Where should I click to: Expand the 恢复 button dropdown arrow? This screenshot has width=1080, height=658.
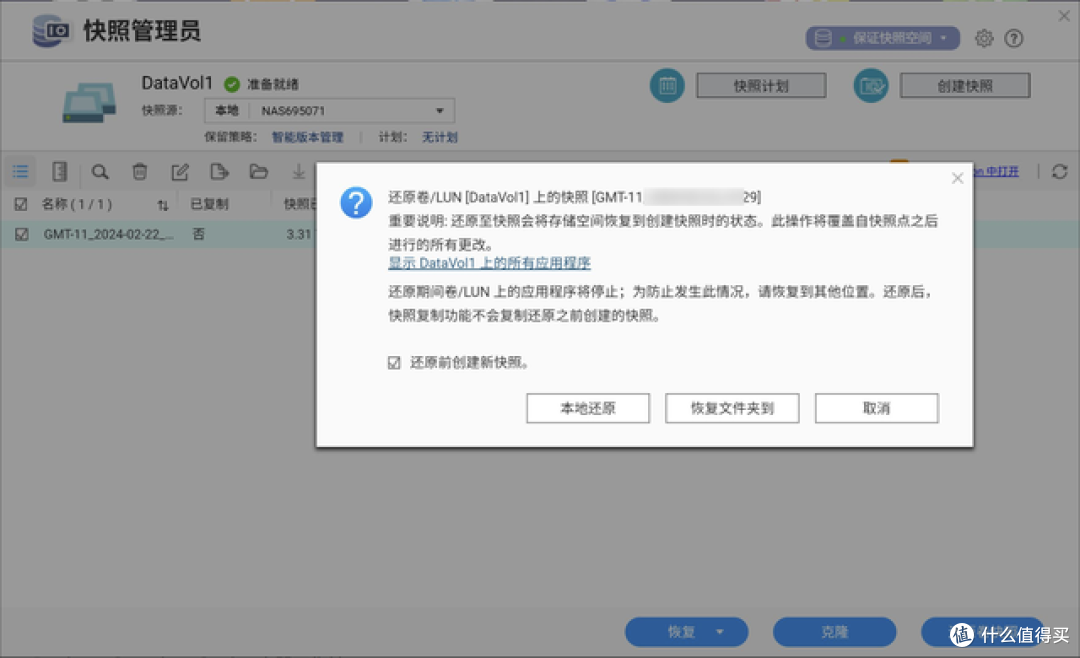click(720, 632)
